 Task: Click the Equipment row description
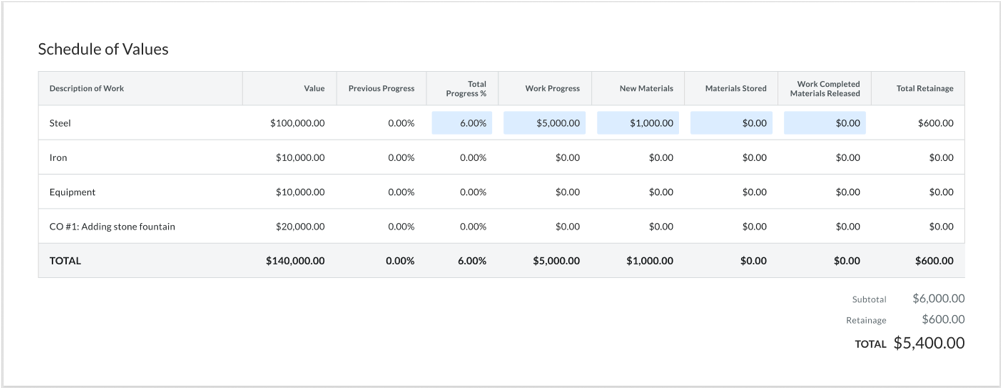[72, 192]
